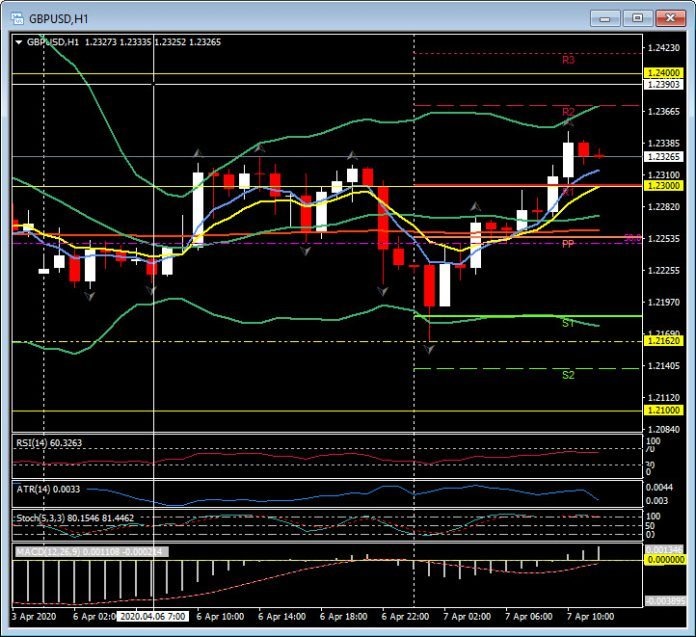Image resolution: width=696 pixels, height=637 pixels.
Task: Click the 7 Apr 02:00 time axis label
Action: tap(467, 617)
